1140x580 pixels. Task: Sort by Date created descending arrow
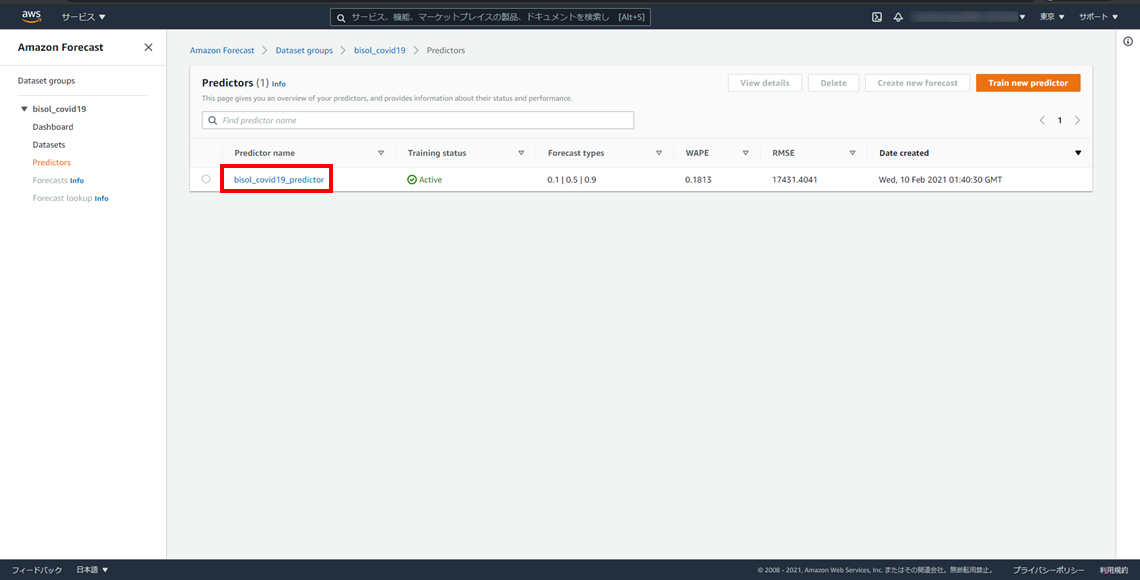(x=1077, y=153)
